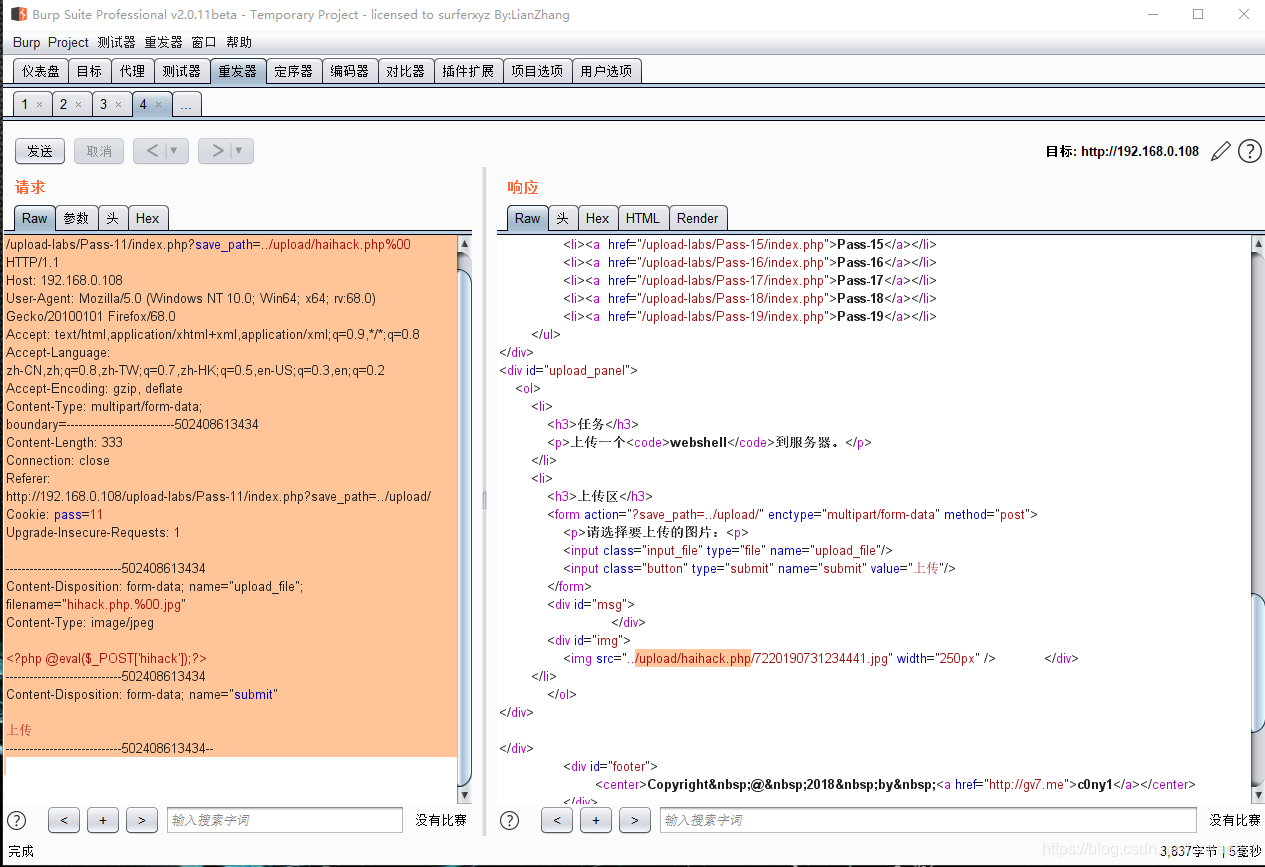
Task: Click response search previous-match < button
Action: 556,820
